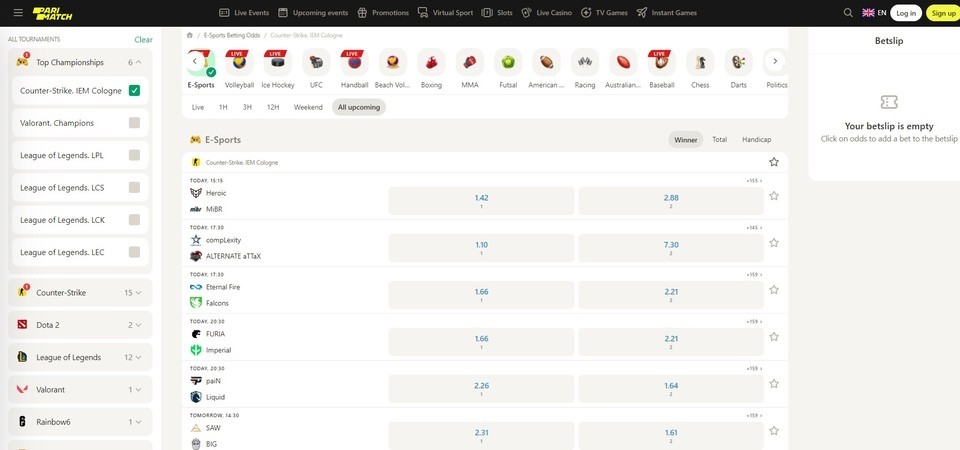The width and height of the screenshot is (960, 450).
Task: Open Slots in top navigation
Action: click(x=497, y=12)
